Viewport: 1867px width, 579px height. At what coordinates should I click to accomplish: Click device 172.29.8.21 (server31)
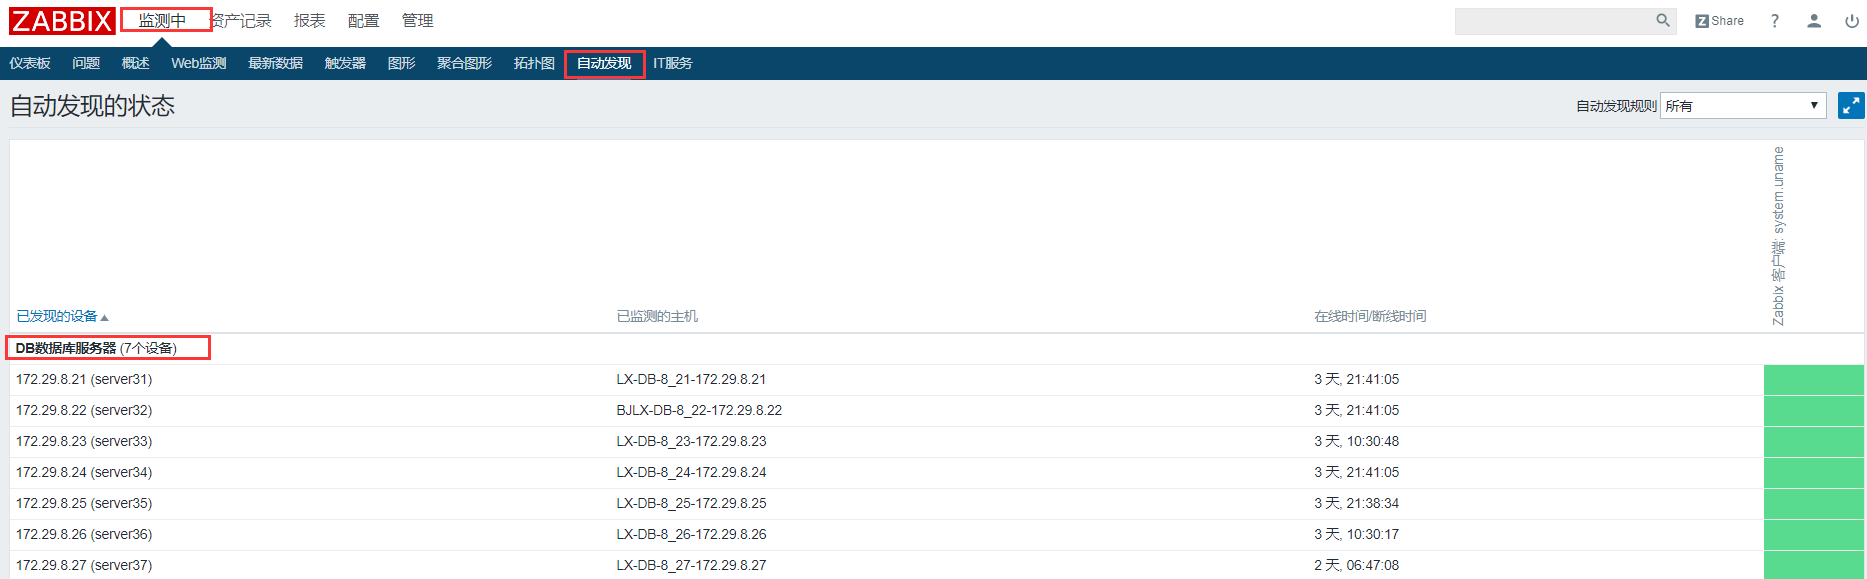[84, 379]
